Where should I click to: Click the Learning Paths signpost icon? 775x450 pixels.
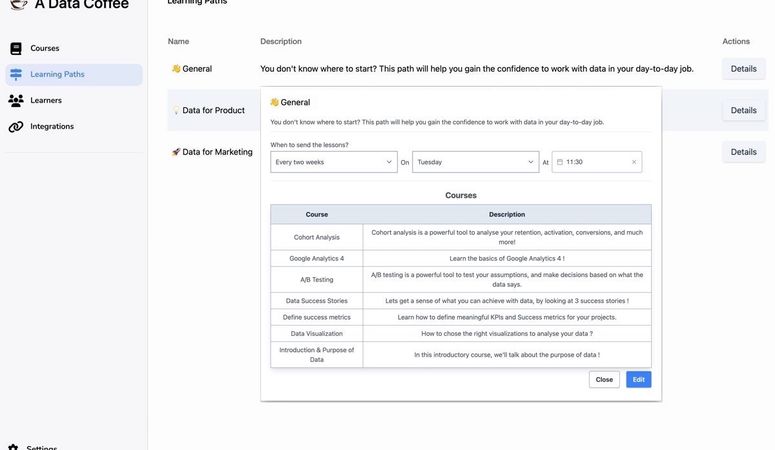point(16,74)
